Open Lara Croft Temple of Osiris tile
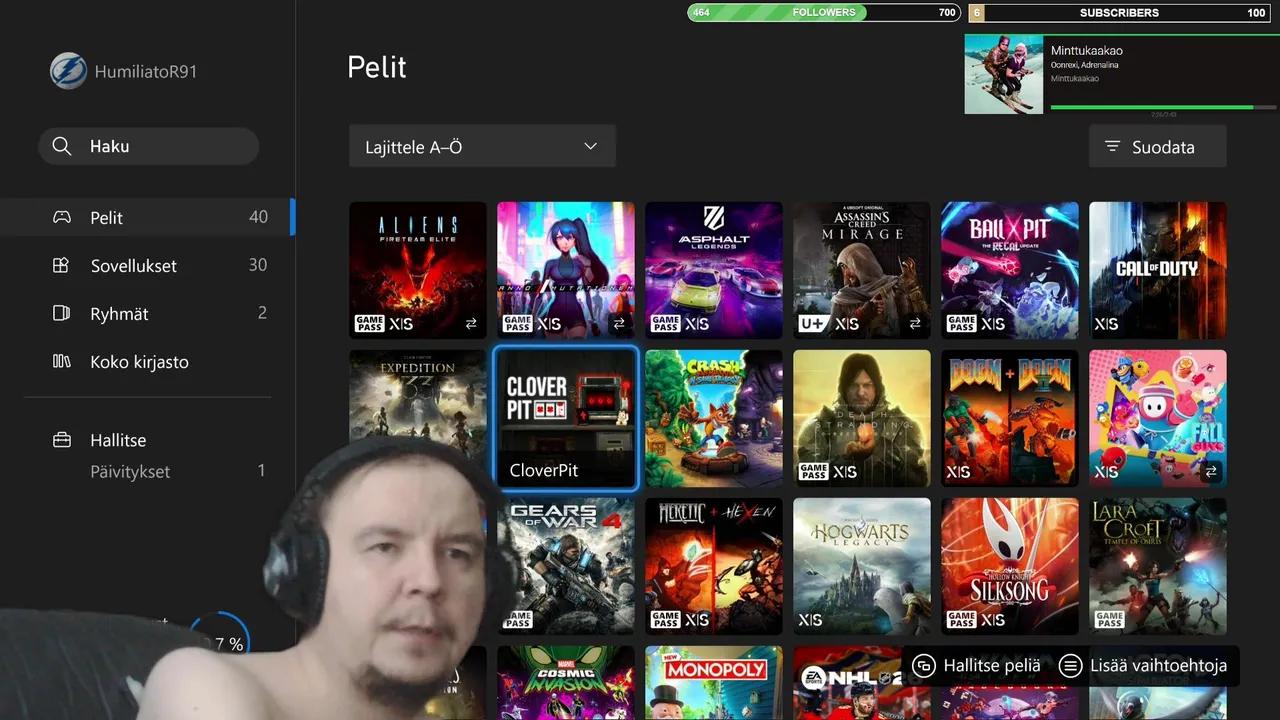Image resolution: width=1280 pixels, height=720 pixels. [x=1158, y=566]
